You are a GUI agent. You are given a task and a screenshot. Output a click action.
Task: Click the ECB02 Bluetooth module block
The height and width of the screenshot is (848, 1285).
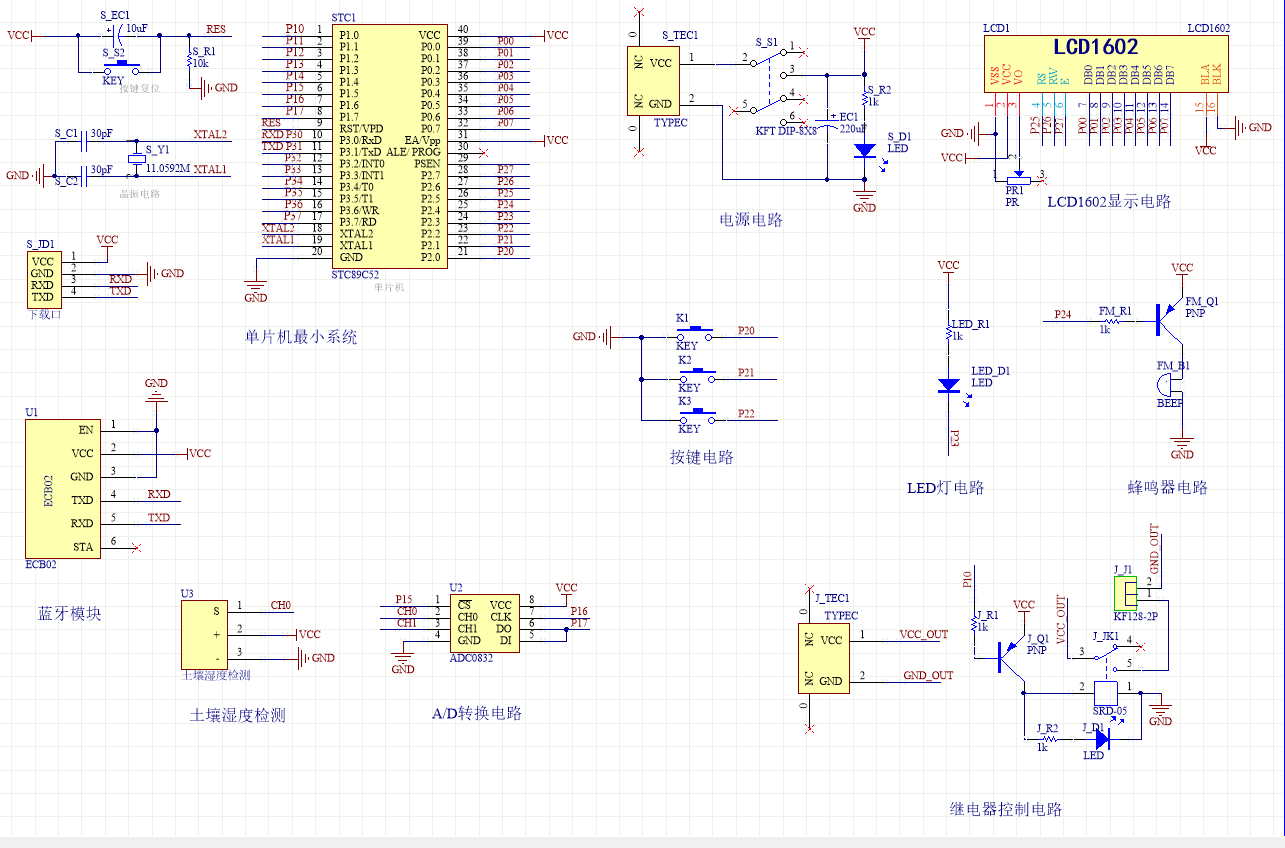[x=62, y=488]
